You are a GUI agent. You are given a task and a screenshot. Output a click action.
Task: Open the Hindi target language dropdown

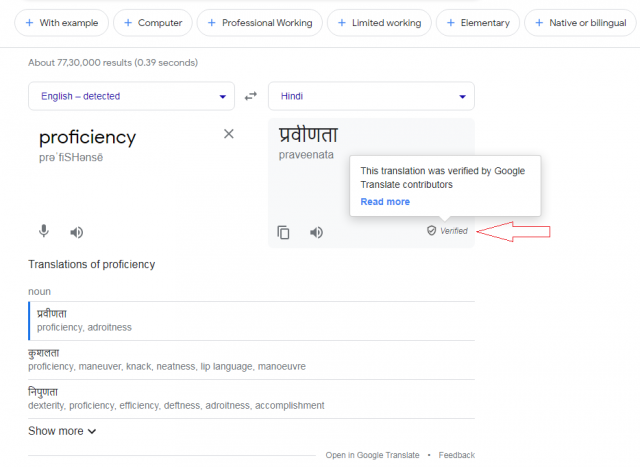pyautogui.click(x=371, y=96)
